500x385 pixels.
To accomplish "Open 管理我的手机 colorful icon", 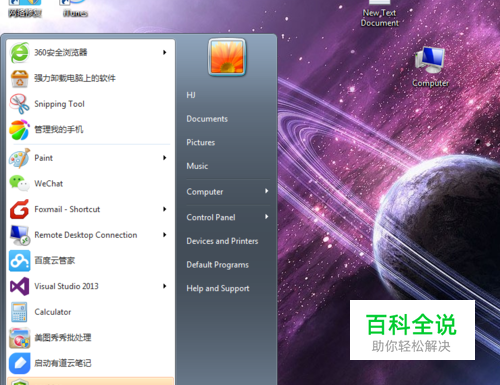I will click(x=20, y=130).
